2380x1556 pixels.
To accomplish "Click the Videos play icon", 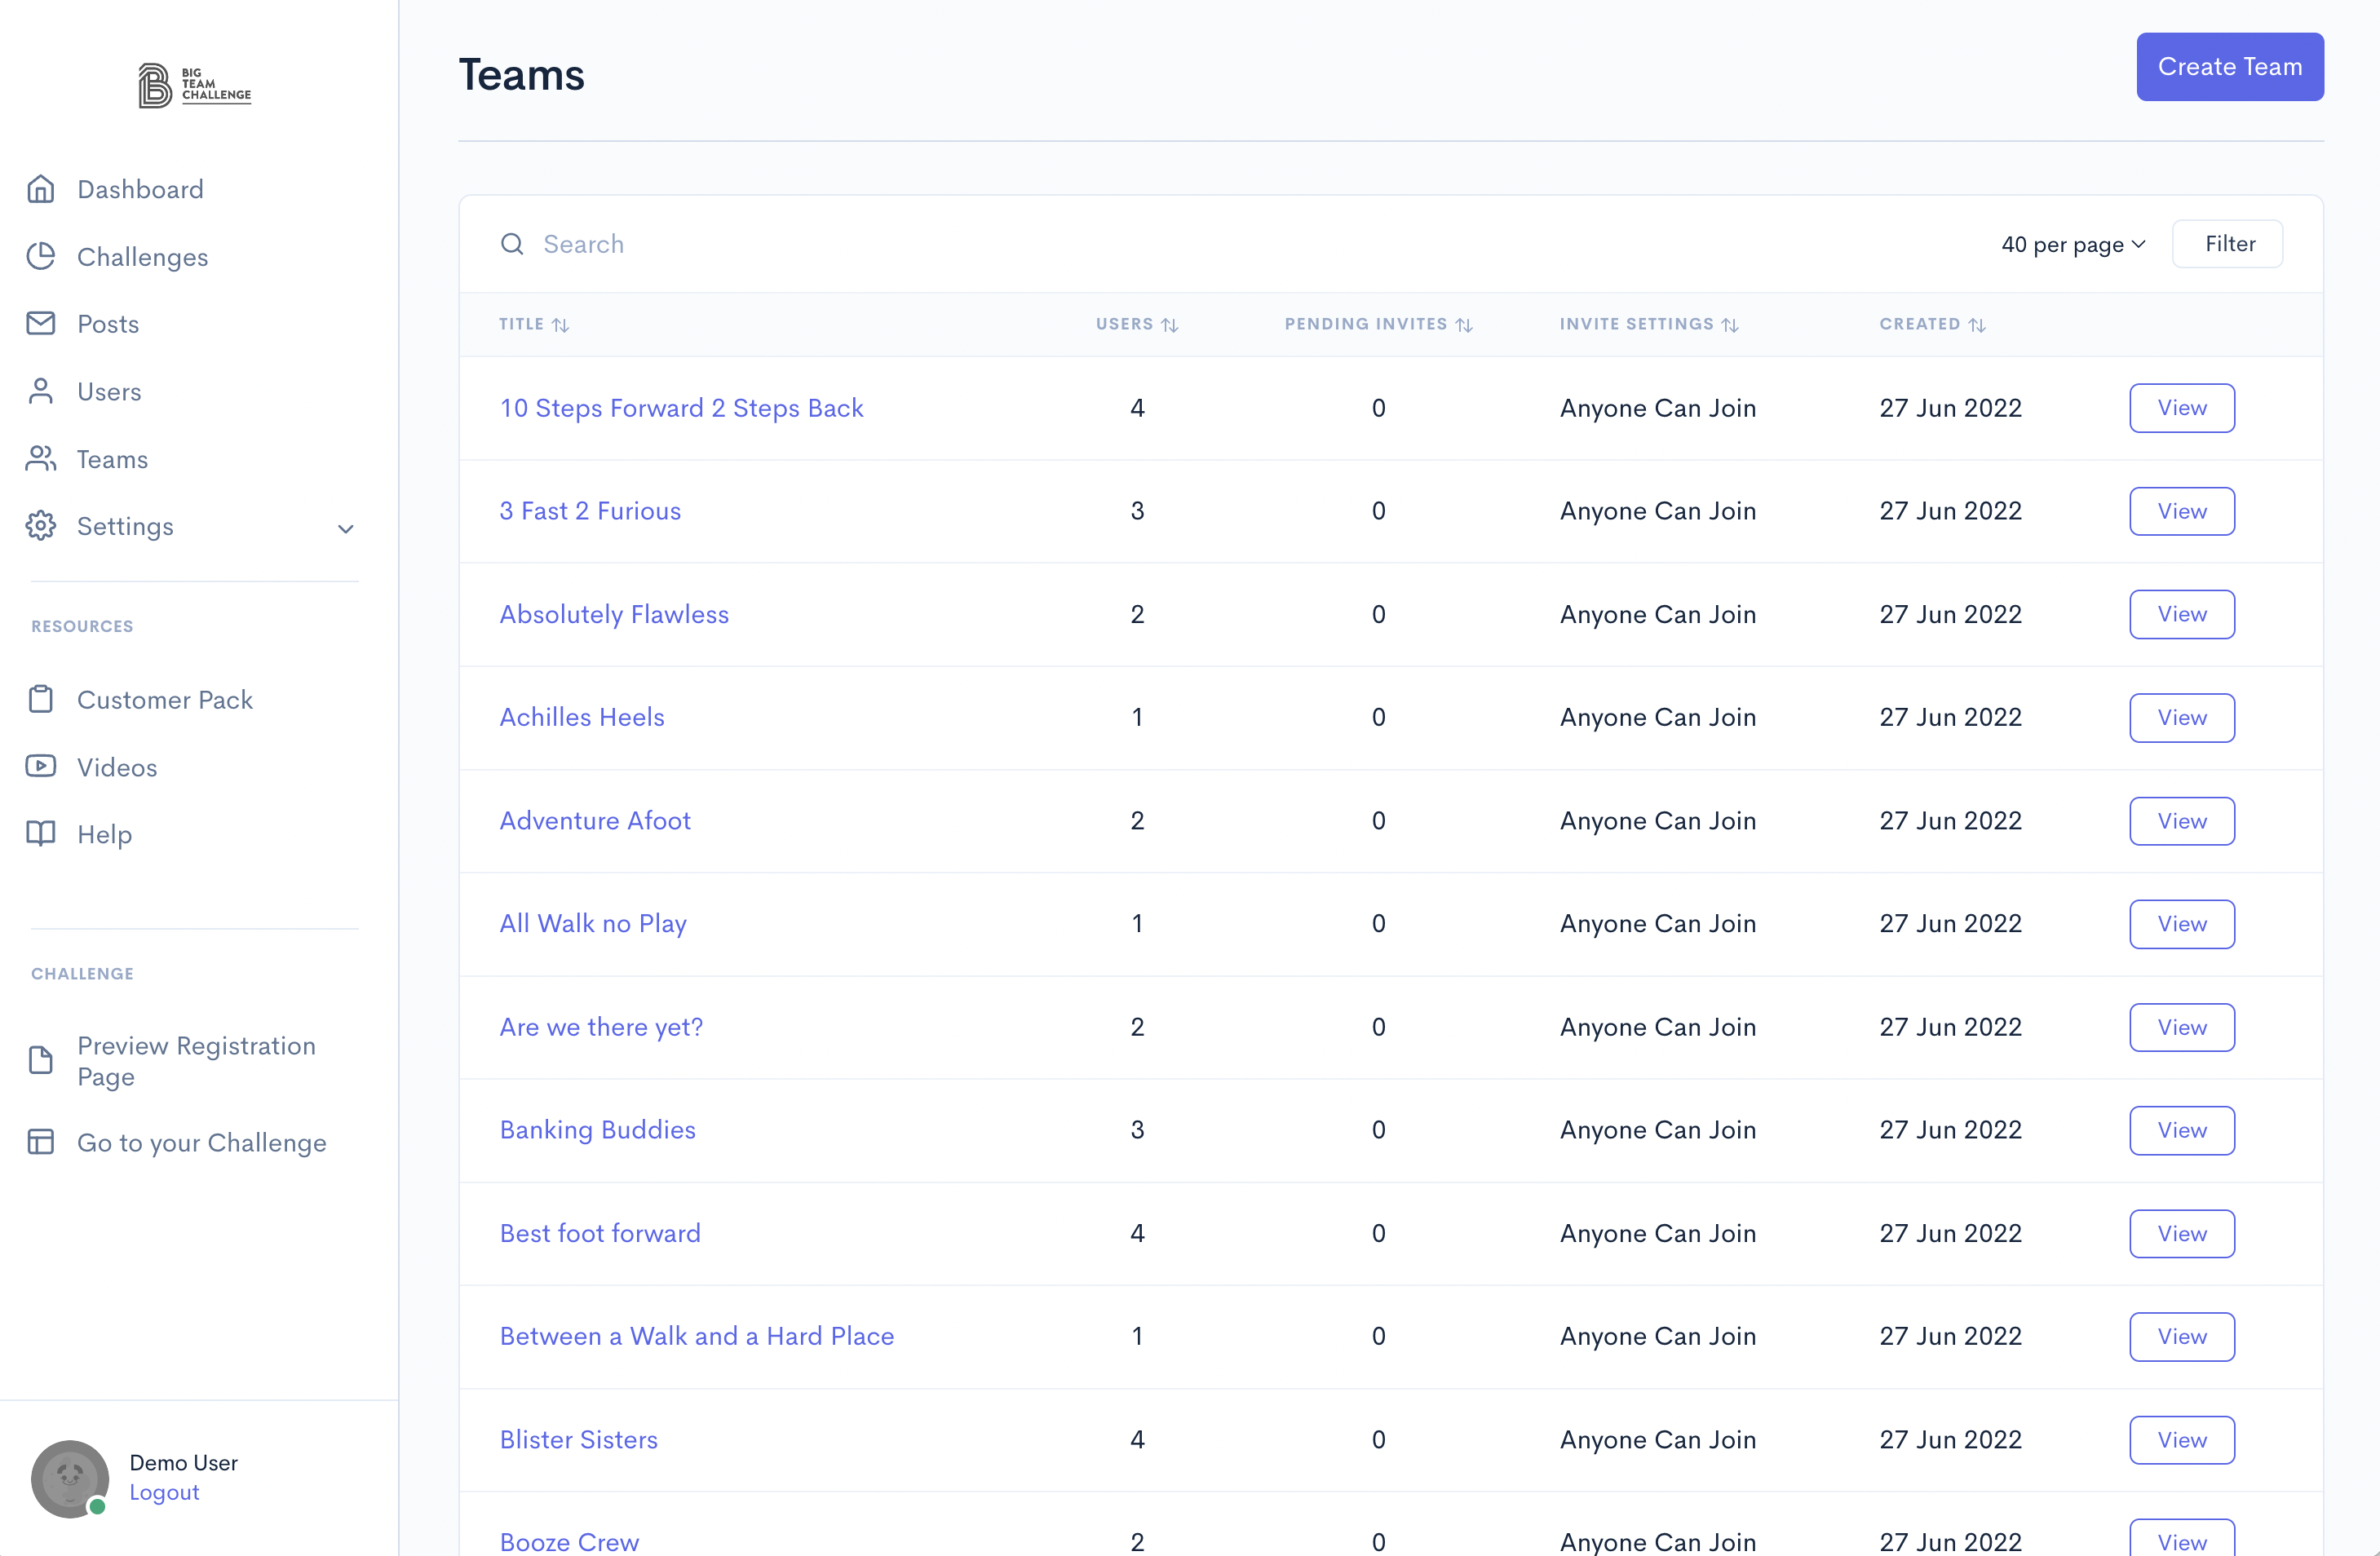I will point(41,766).
